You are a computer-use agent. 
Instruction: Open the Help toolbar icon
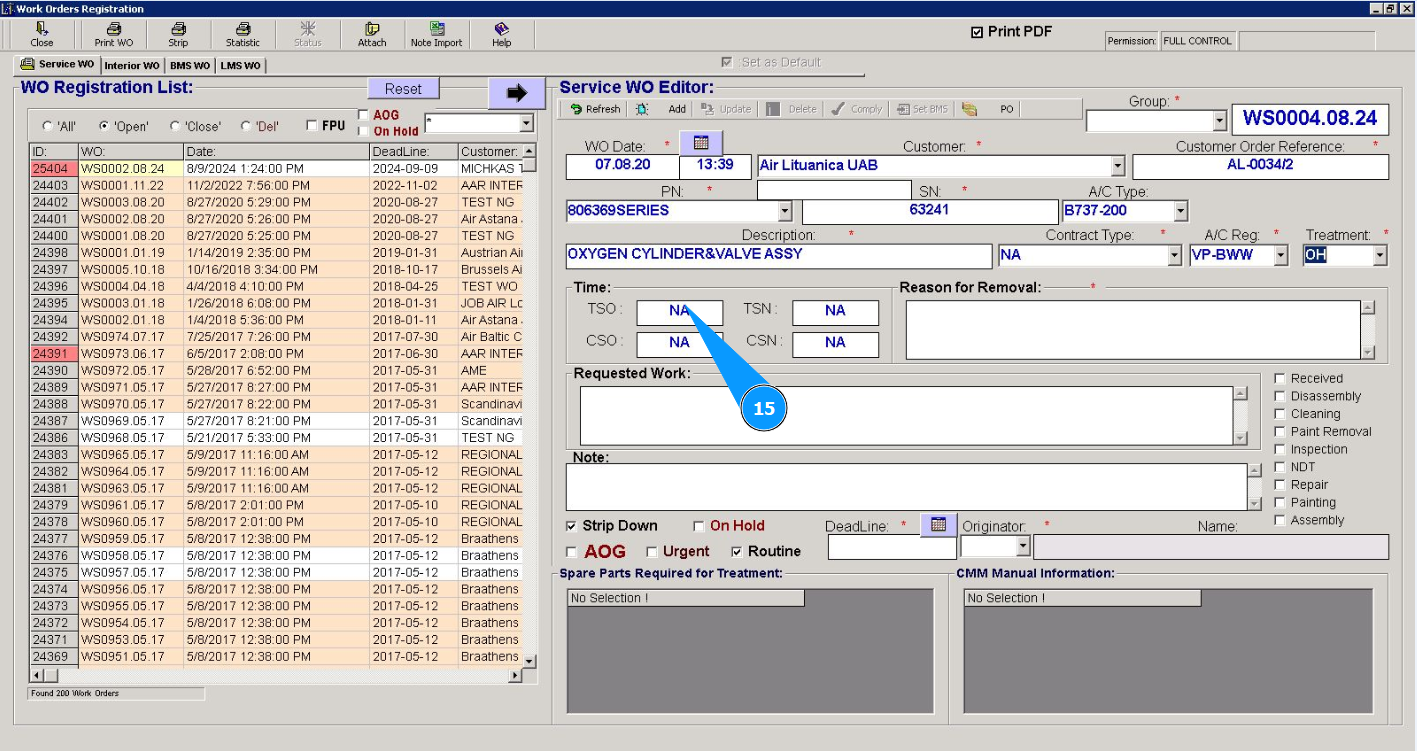pyautogui.click(x=501, y=35)
